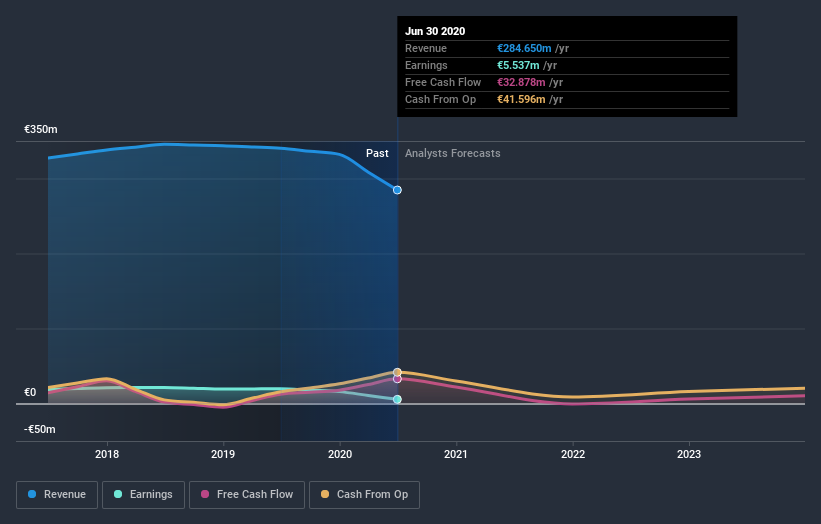
Task: Toggle the Earnings legend series
Action: 143,495
